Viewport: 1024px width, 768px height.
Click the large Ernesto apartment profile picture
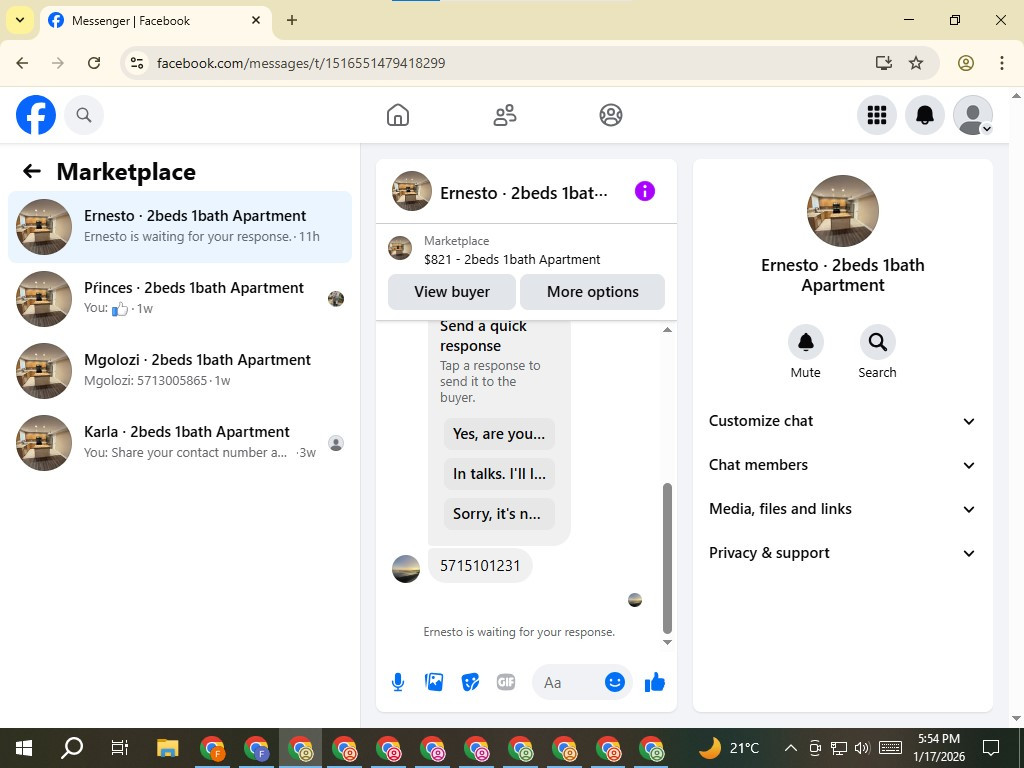click(842, 211)
